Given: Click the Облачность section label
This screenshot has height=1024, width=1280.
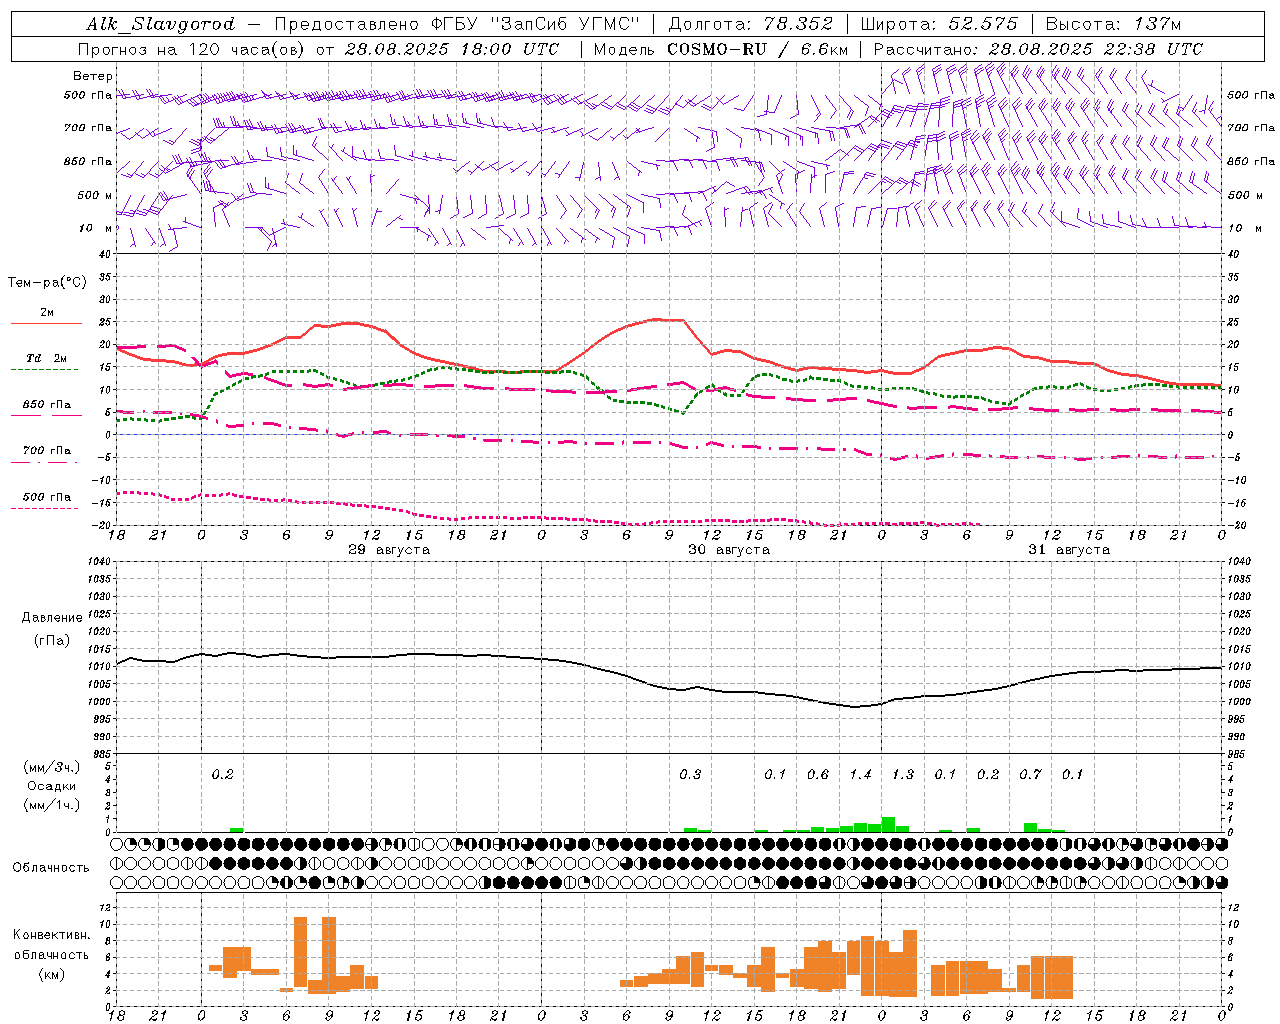Looking at the screenshot, I should (52, 868).
